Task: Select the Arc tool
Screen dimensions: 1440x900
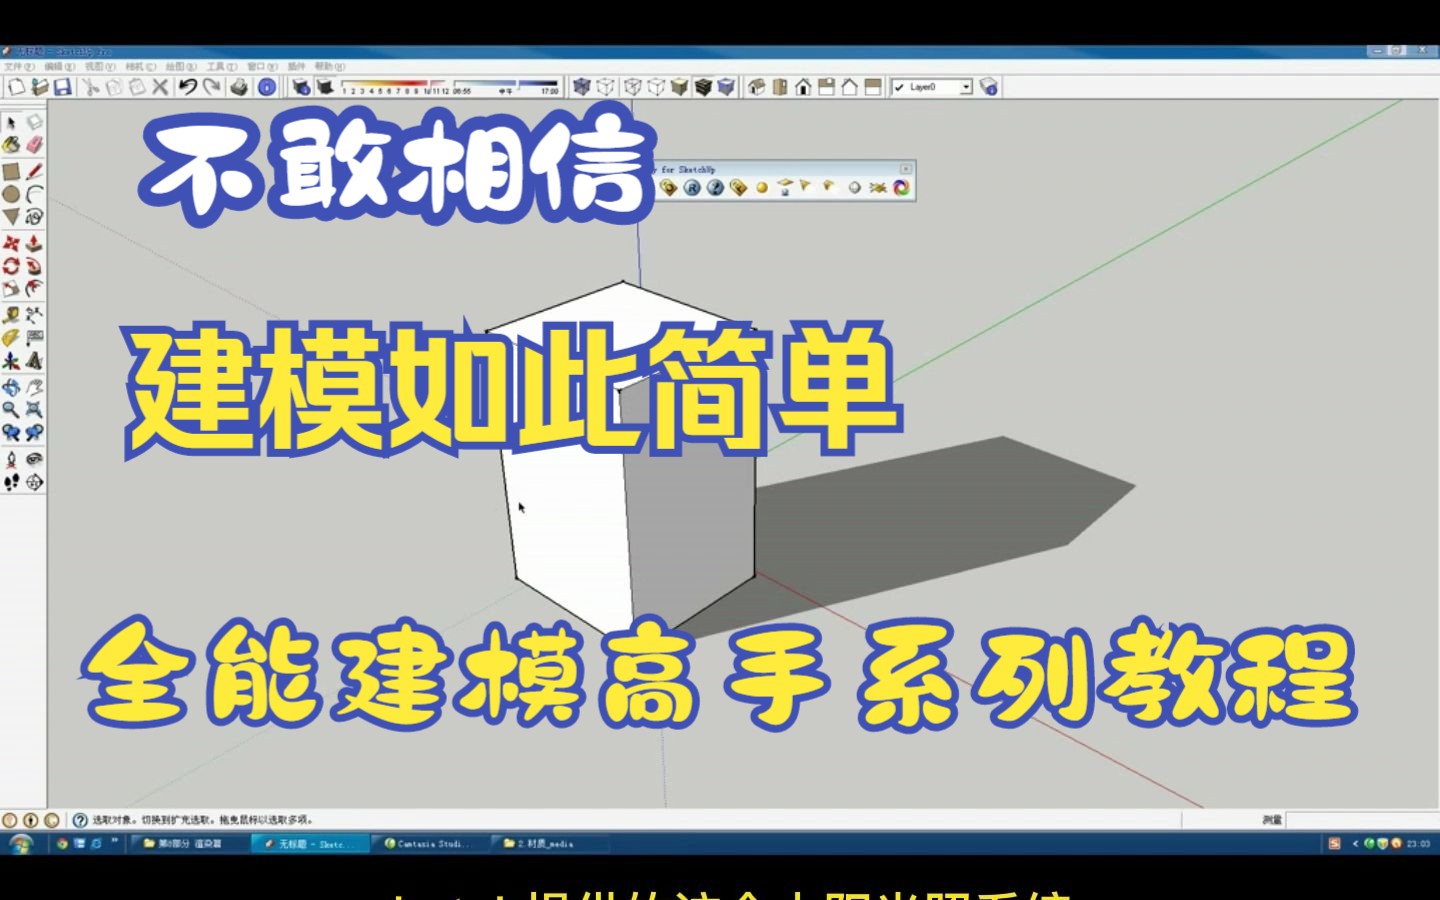Action: click(34, 194)
